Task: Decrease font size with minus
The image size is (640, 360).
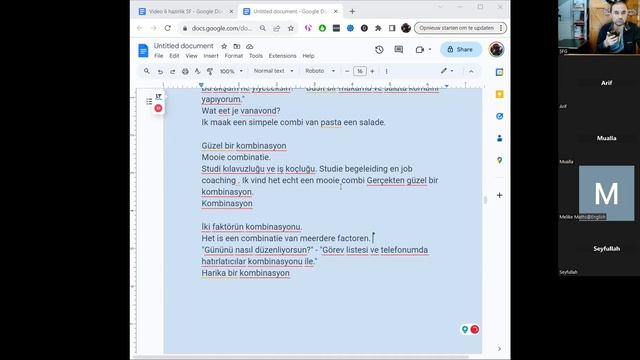Action: click(347, 71)
